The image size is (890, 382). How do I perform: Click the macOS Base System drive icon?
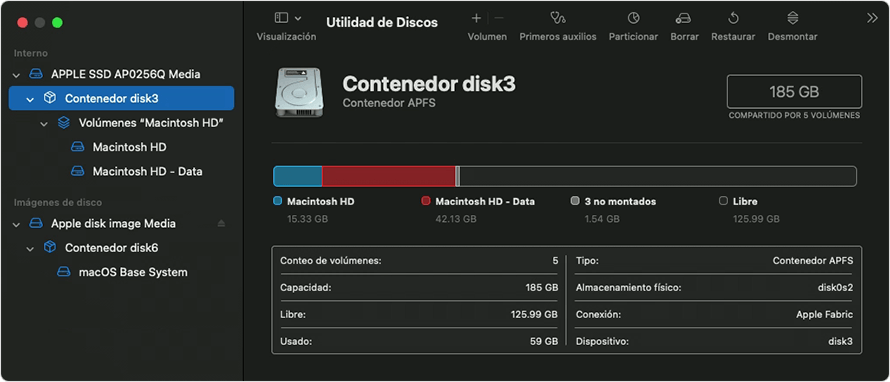tap(64, 272)
